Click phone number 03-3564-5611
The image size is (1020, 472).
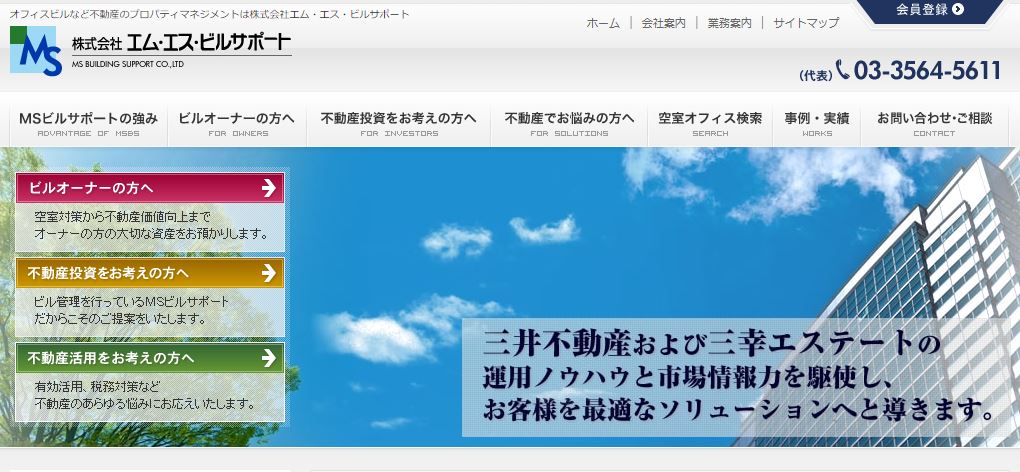(x=928, y=70)
